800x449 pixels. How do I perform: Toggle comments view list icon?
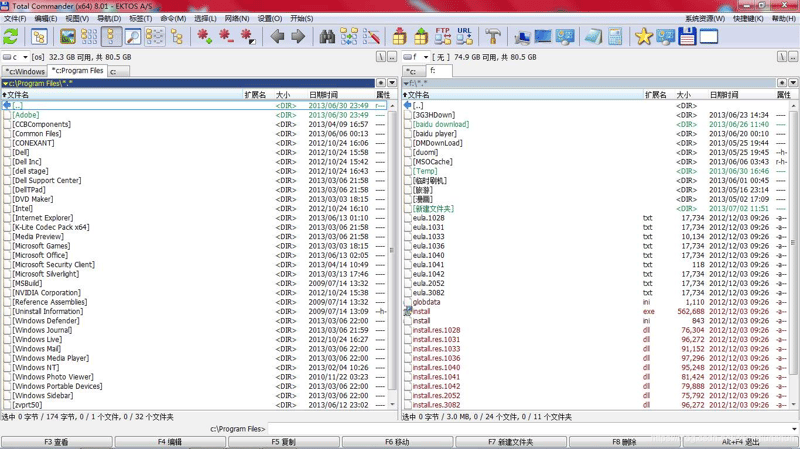point(155,37)
